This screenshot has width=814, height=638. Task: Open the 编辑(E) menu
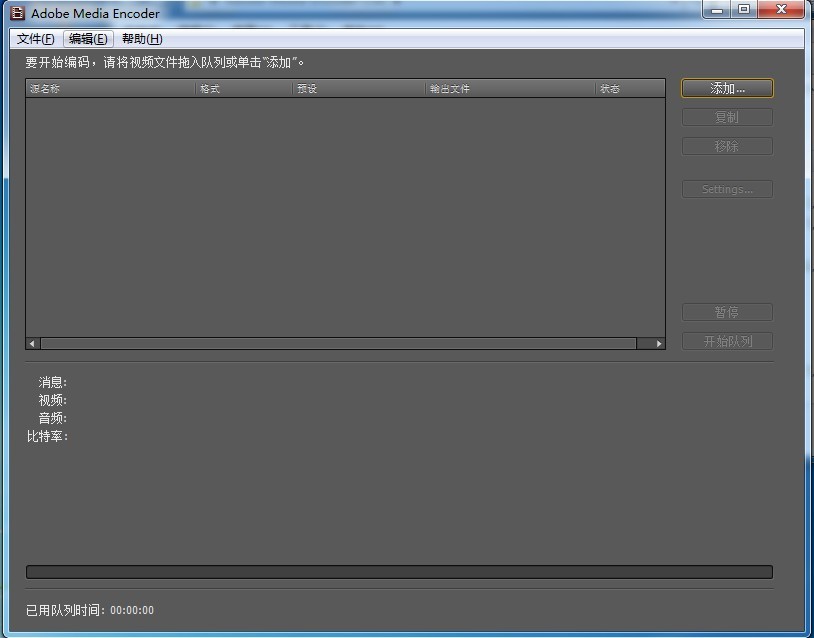tap(88, 39)
